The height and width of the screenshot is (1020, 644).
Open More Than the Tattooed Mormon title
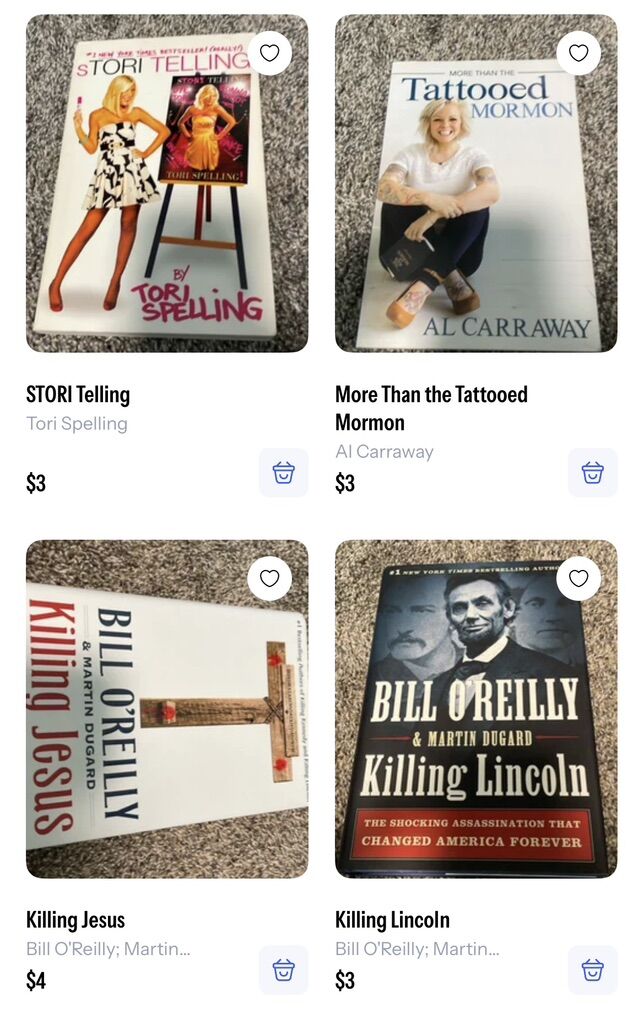click(431, 409)
